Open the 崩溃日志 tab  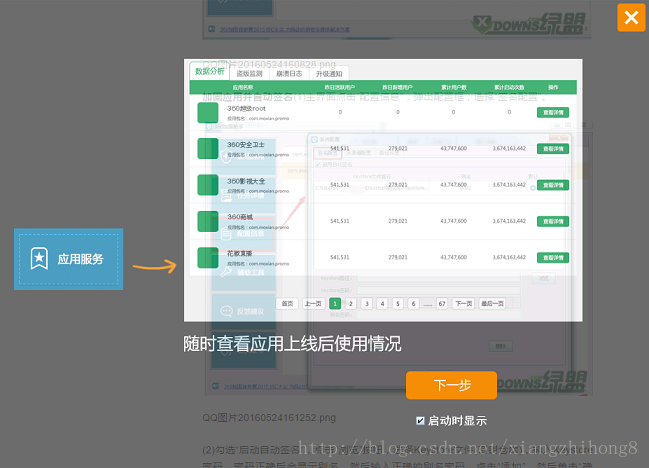coord(289,74)
